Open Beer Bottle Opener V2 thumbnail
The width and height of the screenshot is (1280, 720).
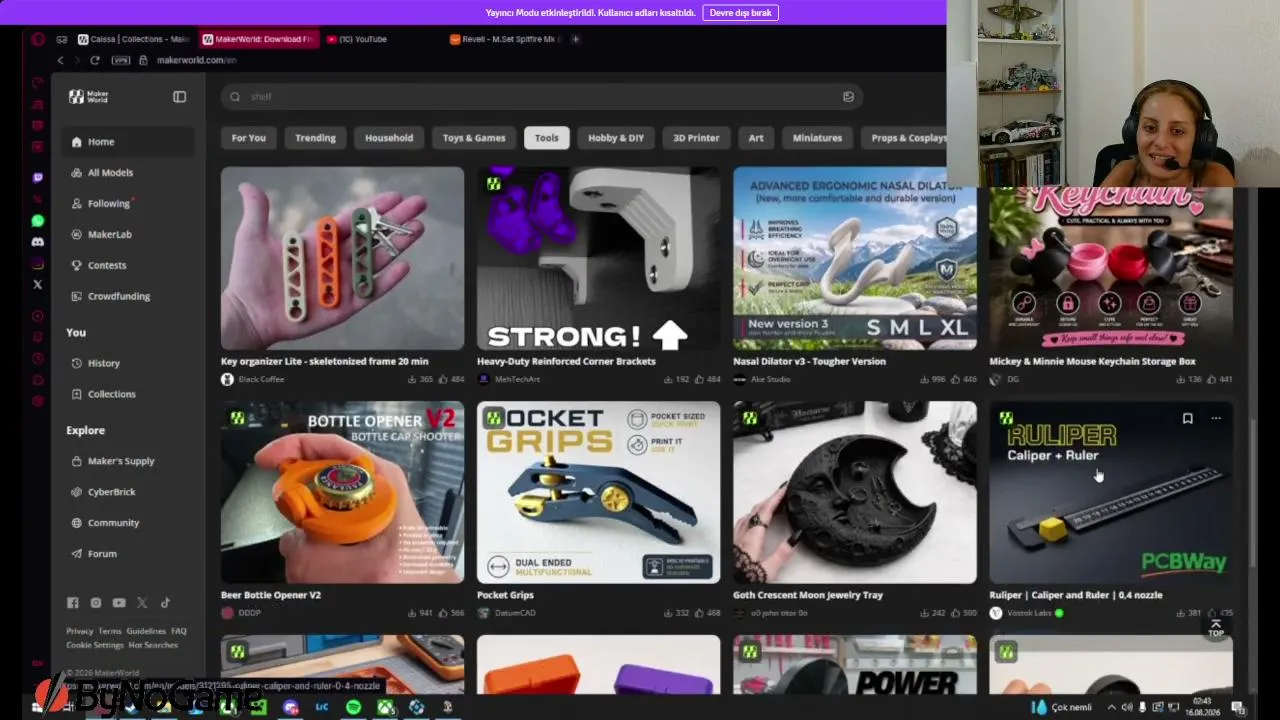tap(342, 492)
